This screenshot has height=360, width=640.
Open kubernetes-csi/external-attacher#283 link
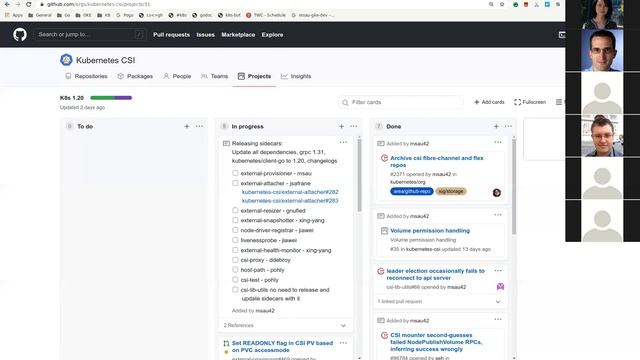(290, 201)
